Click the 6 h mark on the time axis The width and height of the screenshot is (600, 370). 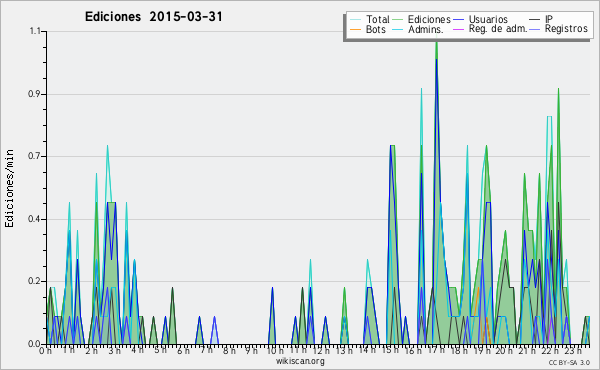[183, 350]
